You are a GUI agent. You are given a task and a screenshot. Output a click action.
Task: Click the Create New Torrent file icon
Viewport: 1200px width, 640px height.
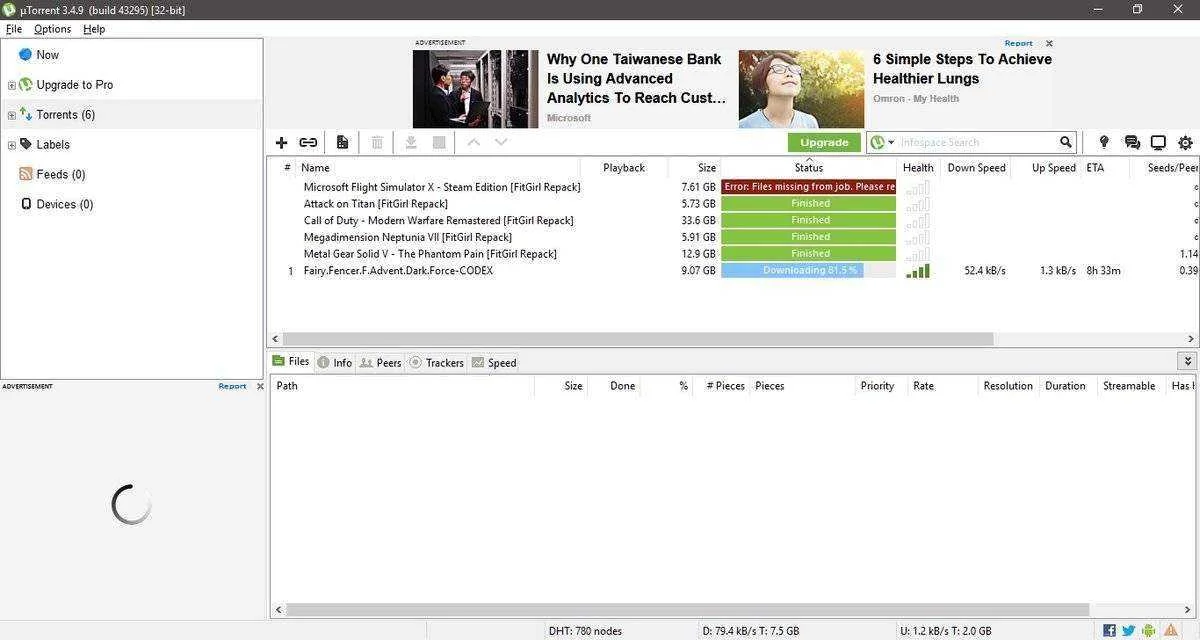click(342, 142)
